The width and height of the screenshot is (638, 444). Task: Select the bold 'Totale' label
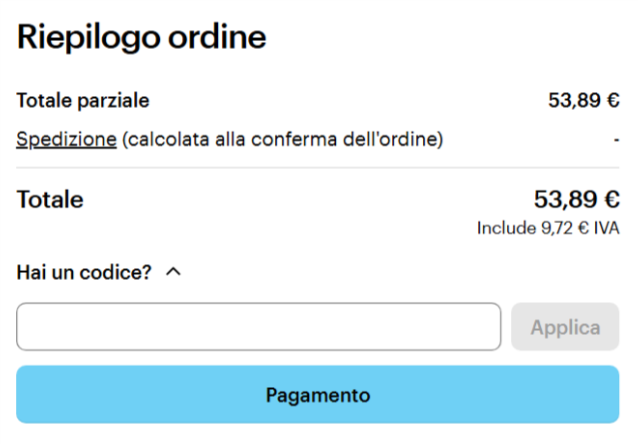[x=50, y=200]
